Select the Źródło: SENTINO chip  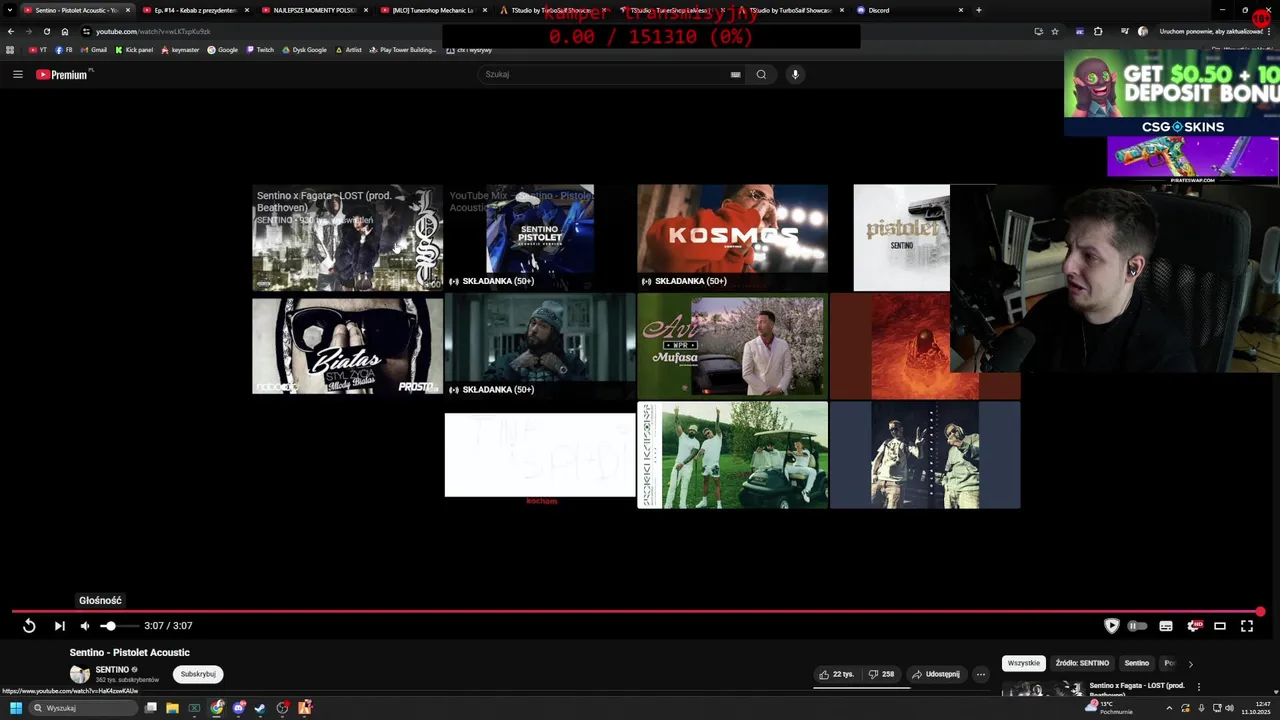(1082, 663)
